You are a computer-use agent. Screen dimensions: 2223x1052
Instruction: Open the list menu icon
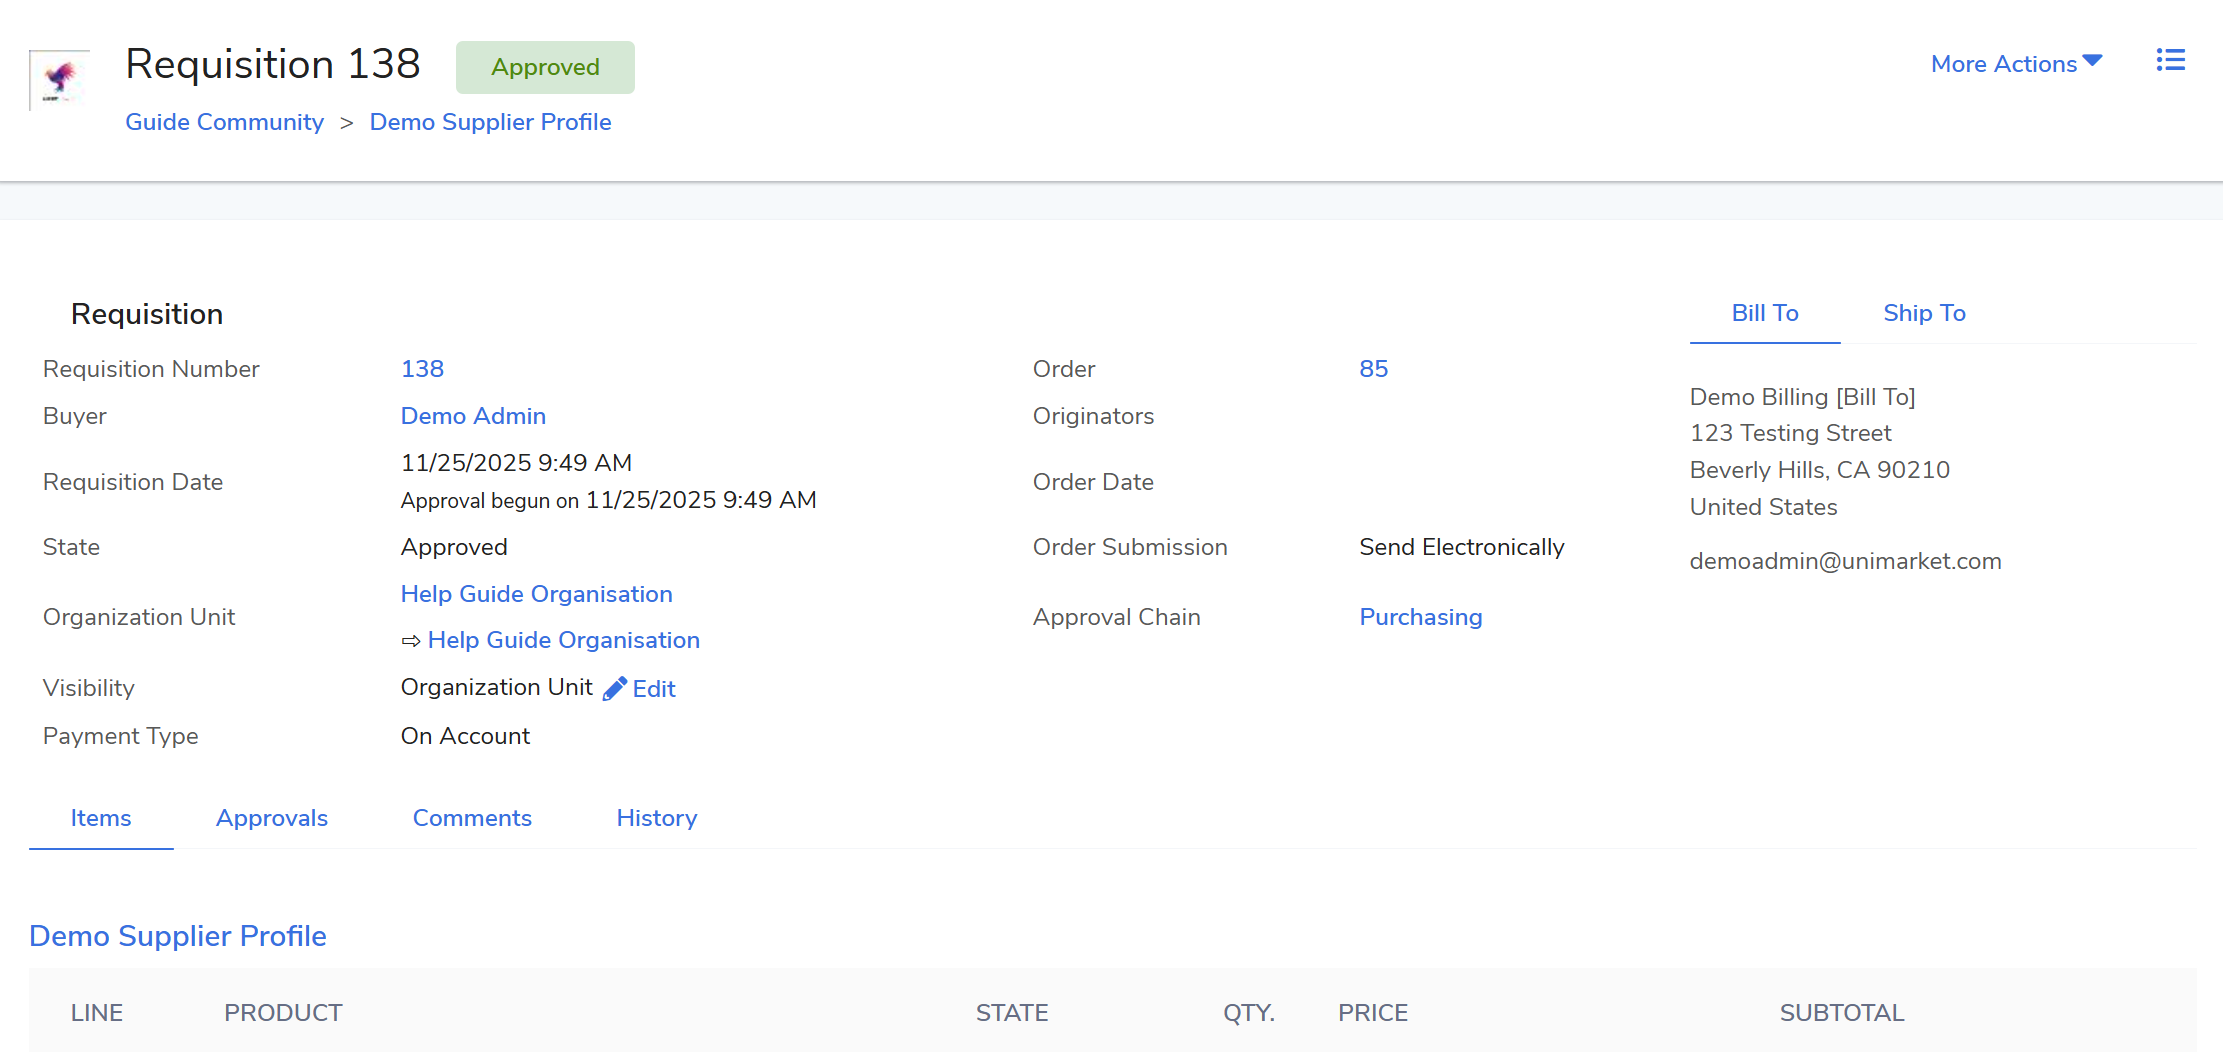tap(2170, 61)
